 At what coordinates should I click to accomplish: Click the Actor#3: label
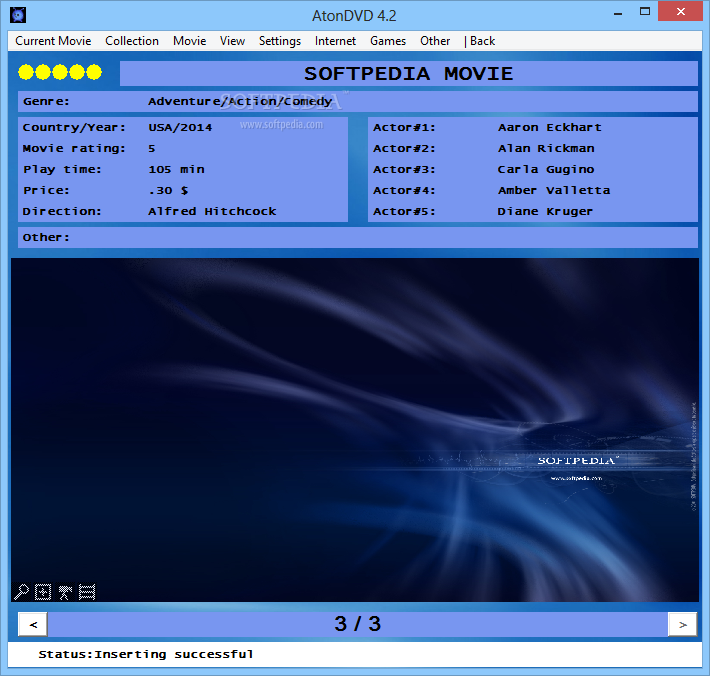404,169
